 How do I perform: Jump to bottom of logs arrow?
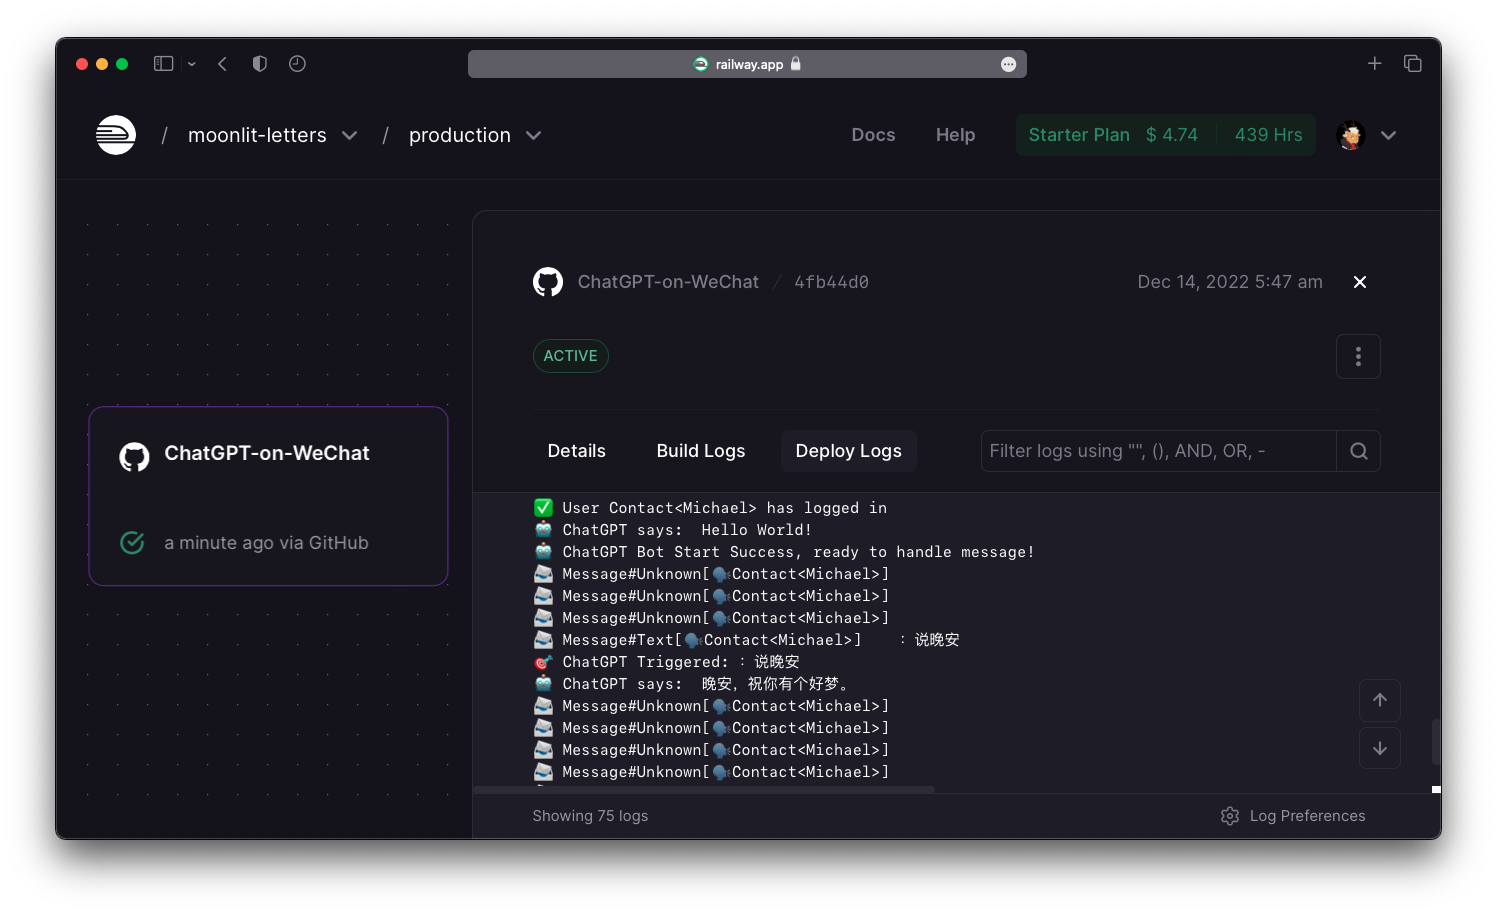coord(1380,748)
